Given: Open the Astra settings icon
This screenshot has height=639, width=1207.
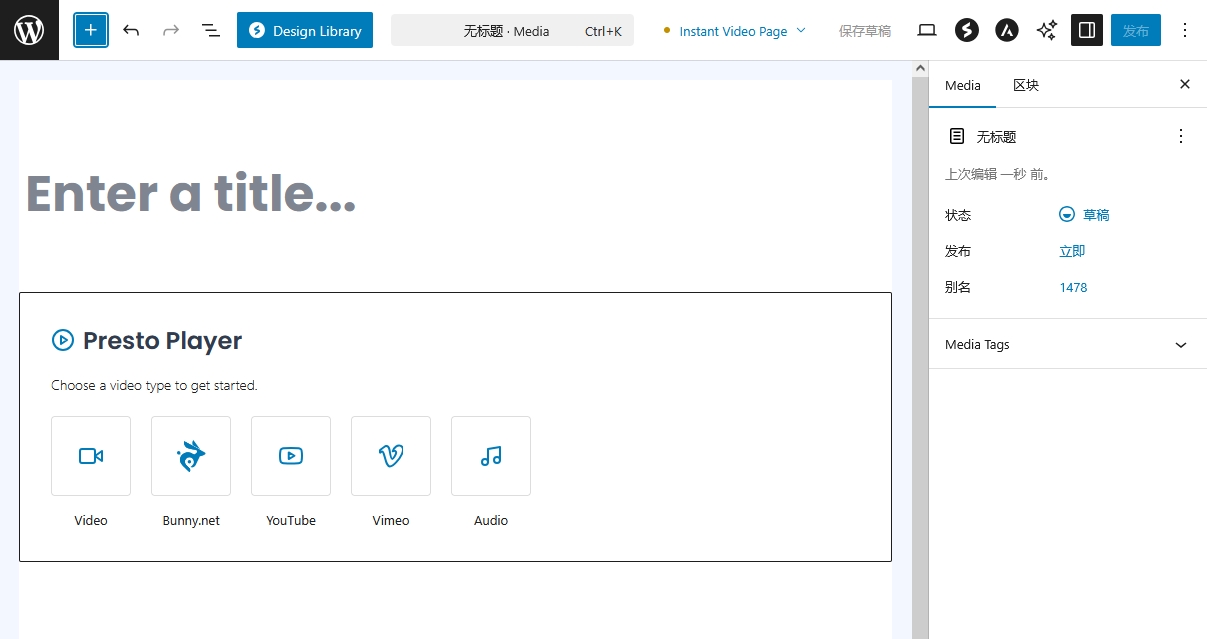Looking at the screenshot, I should 1007,30.
